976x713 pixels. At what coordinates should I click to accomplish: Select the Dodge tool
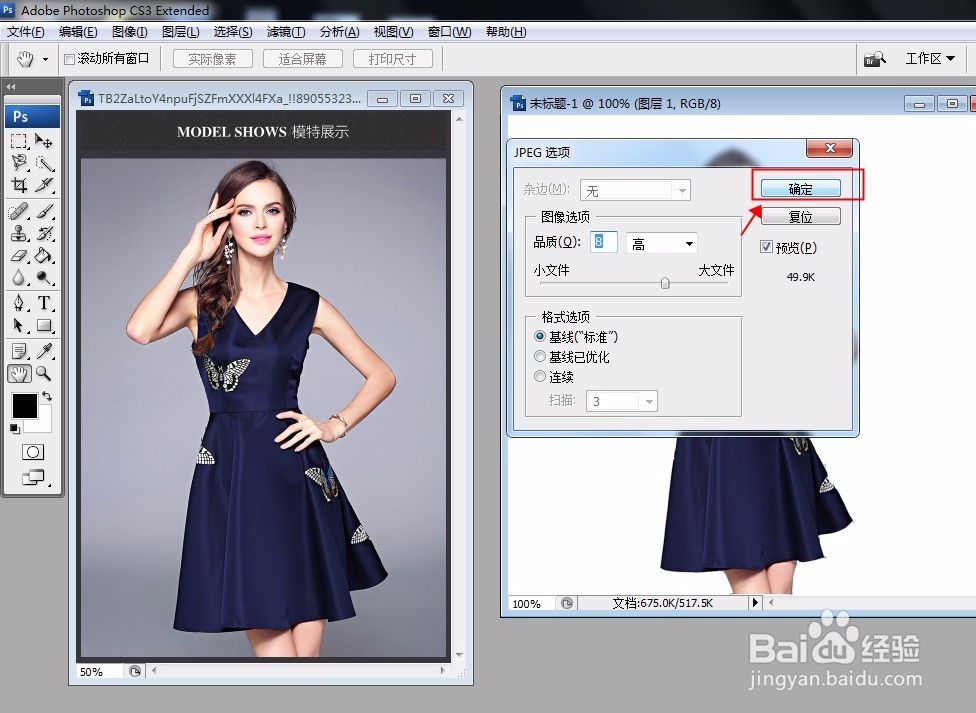(x=44, y=277)
